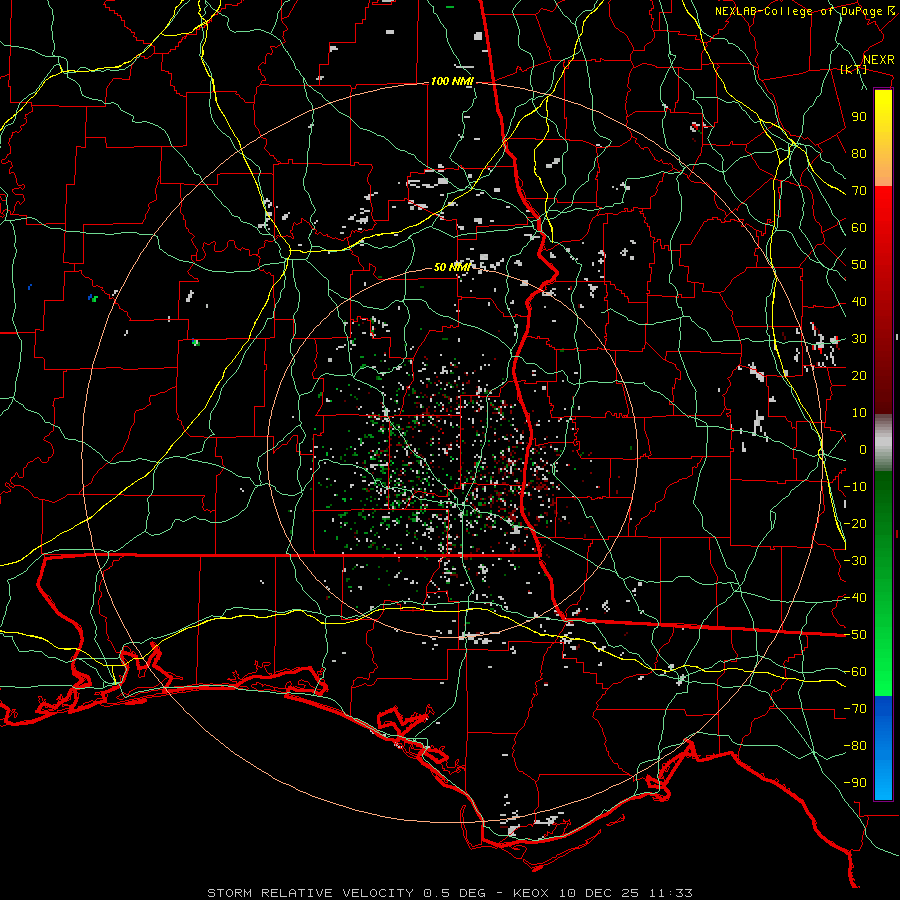
Task: Click the -60 value on the velocity scale
Action: pyautogui.click(x=855, y=672)
